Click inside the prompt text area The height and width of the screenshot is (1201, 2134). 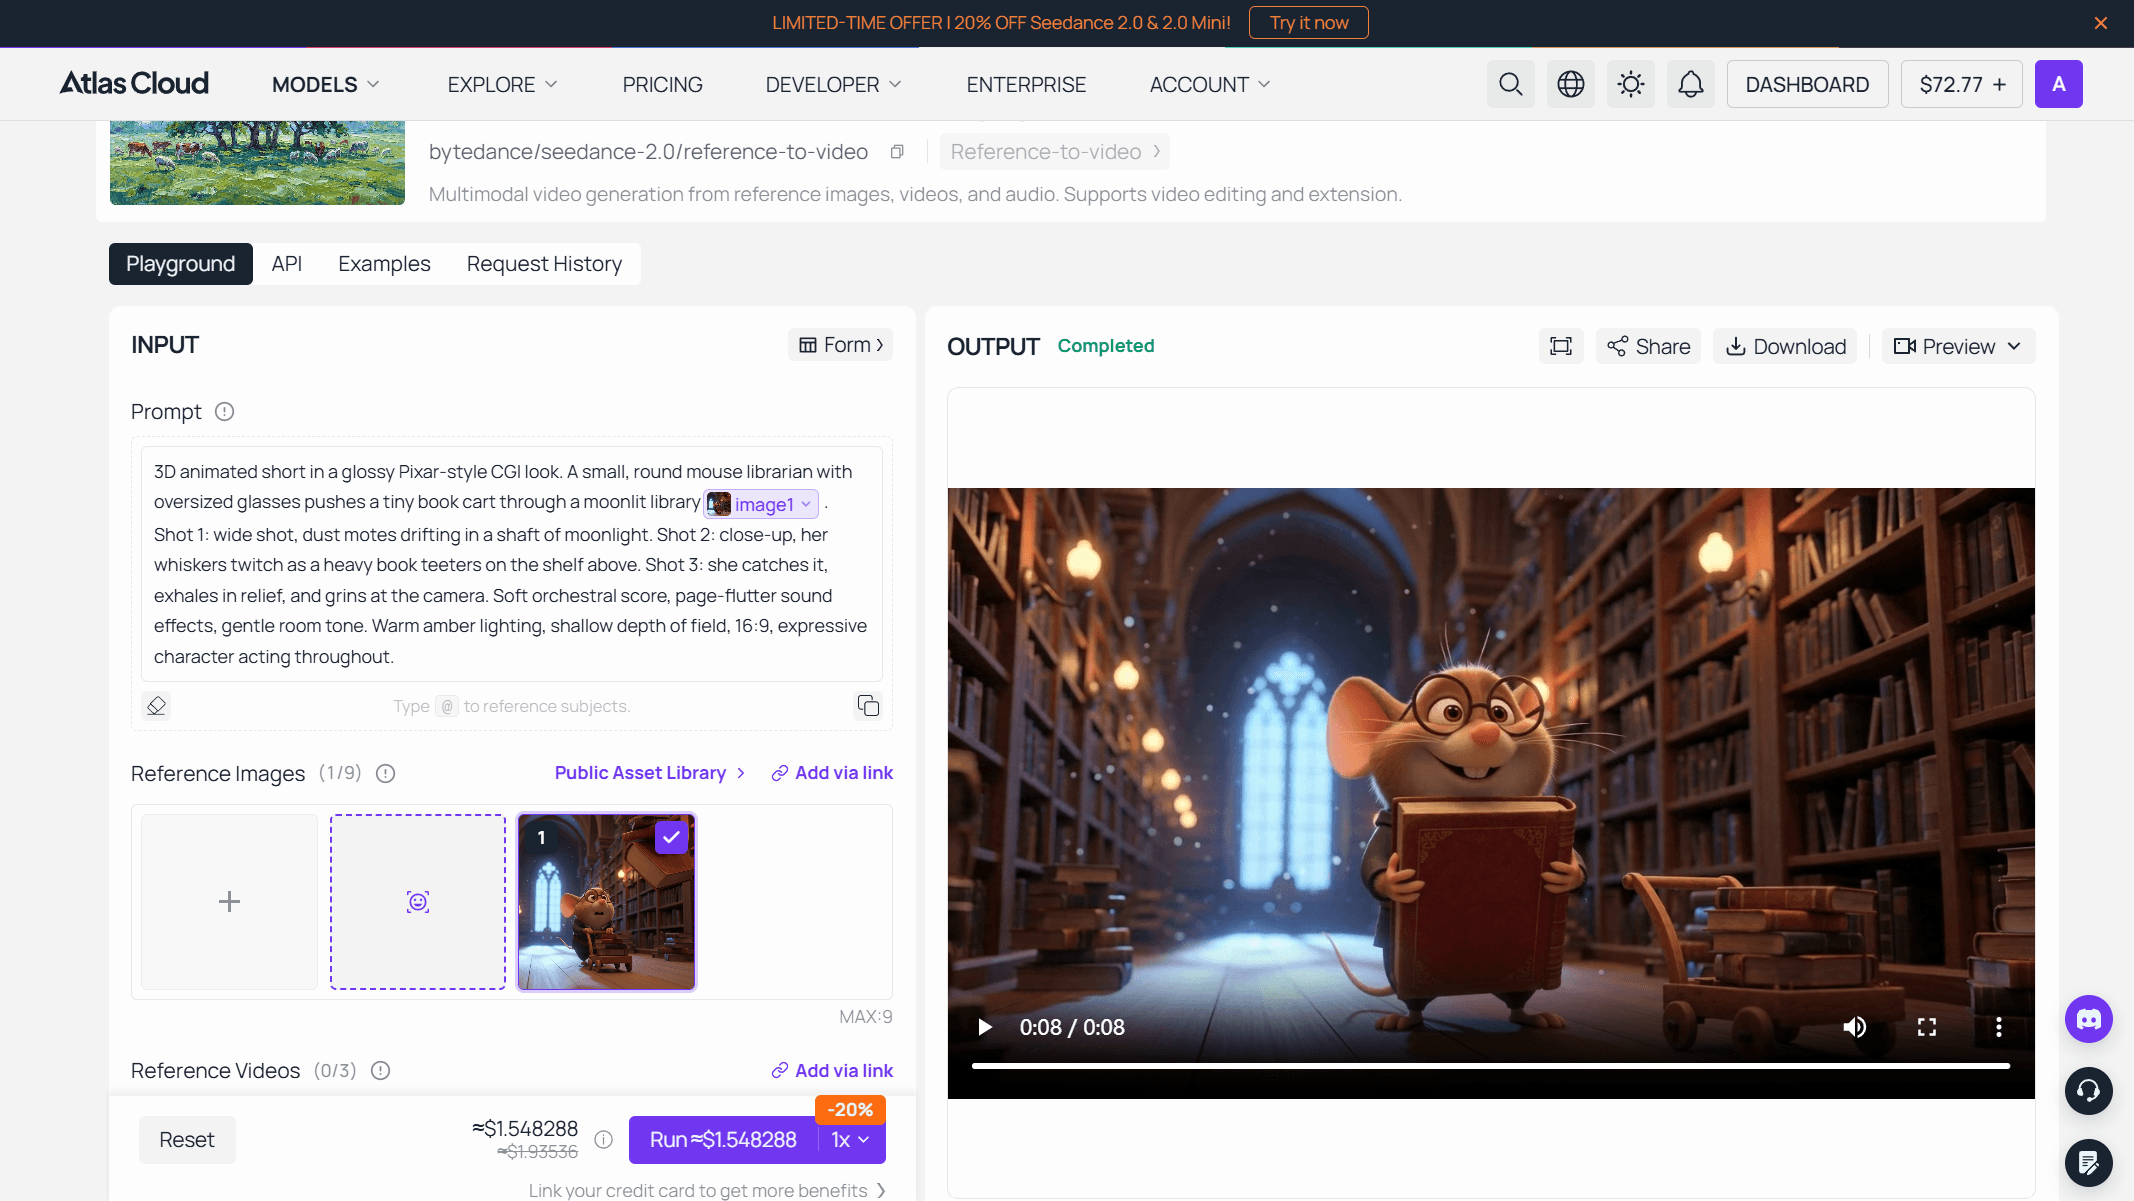pos(511,564)
